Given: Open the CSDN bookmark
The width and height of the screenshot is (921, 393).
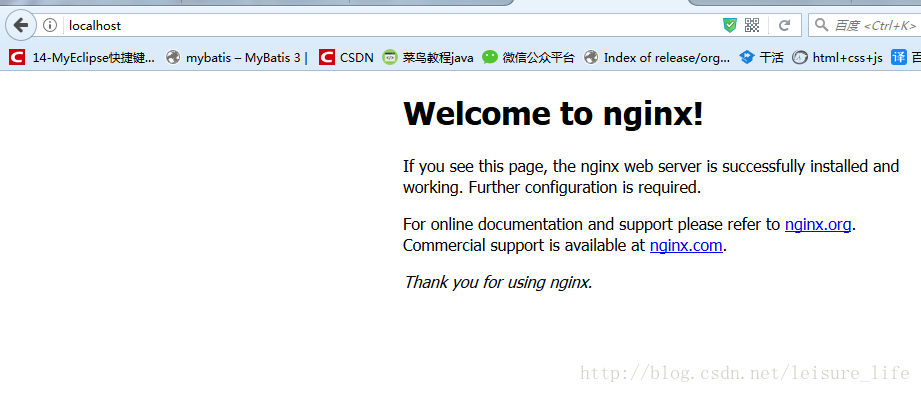Looking at the screenshot, I should [x=346, y=58].
